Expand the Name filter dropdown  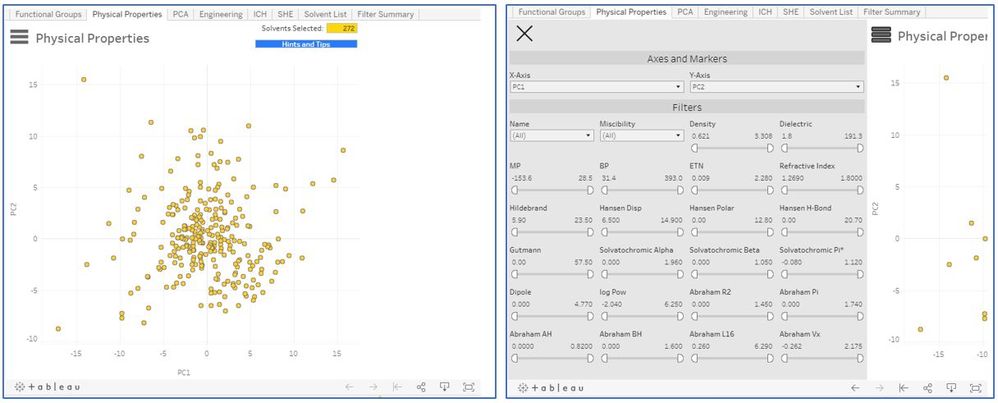(551, 135)
